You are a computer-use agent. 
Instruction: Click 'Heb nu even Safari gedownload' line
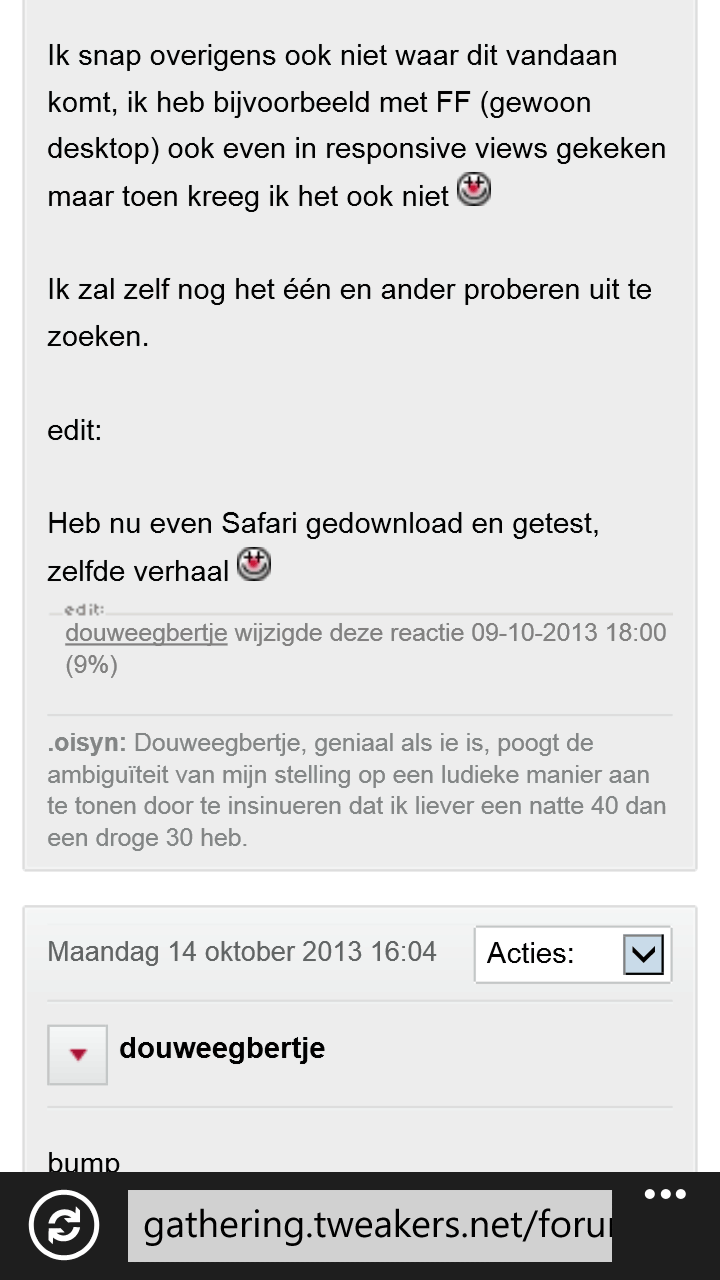click(323, 523)
